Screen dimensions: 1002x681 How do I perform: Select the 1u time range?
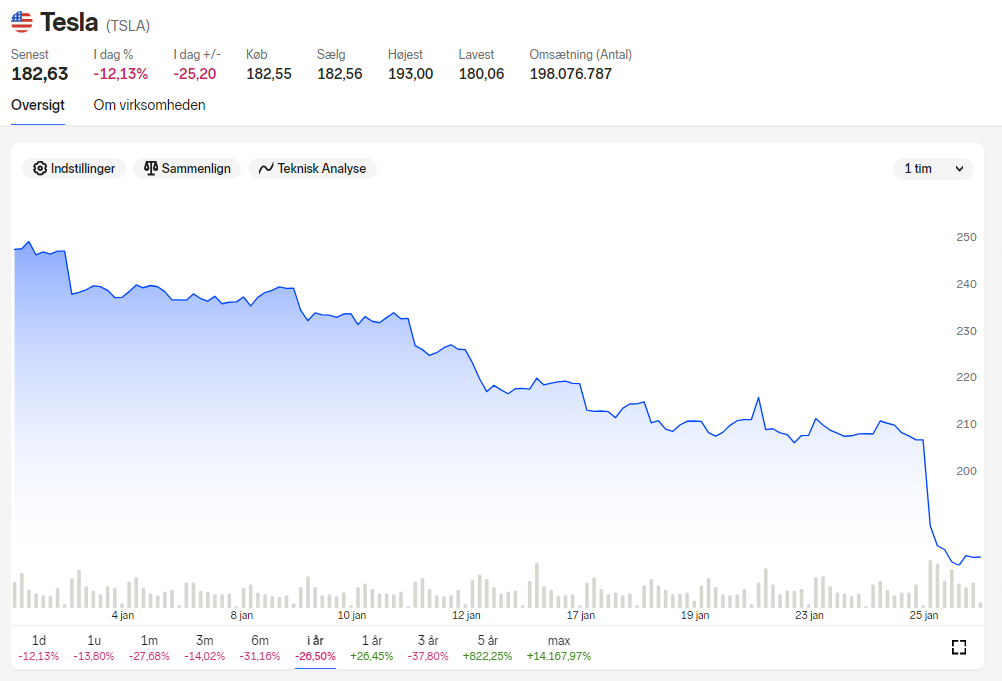pos(94,648)
